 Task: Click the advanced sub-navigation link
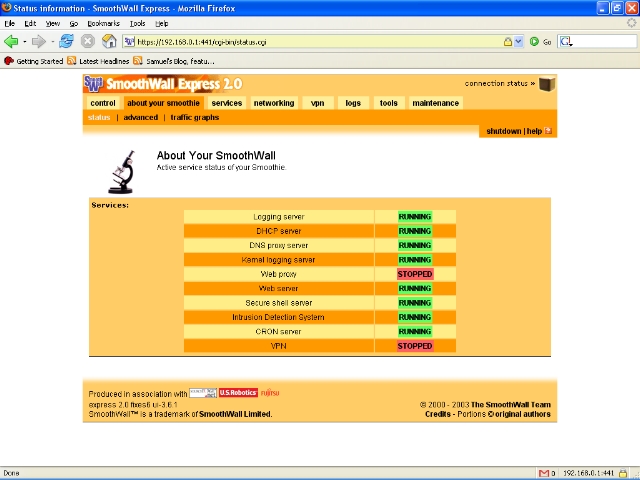point(140,118)
